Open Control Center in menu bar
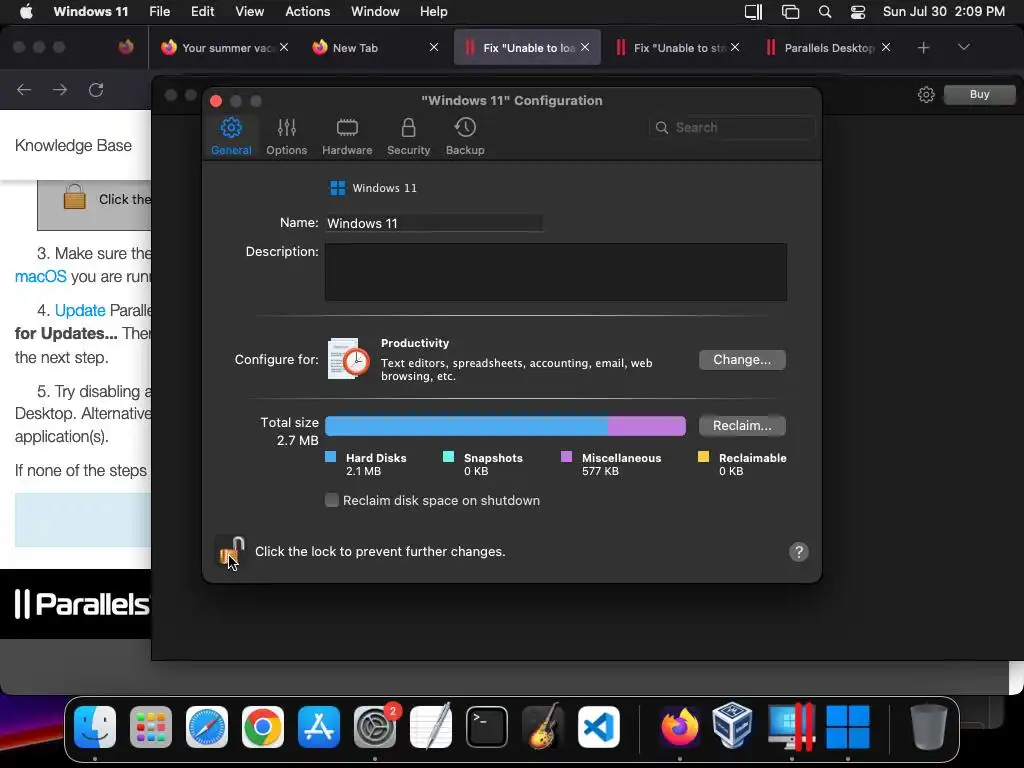Viewport: 1024px width, 768px height. click(x=858, y=12)
